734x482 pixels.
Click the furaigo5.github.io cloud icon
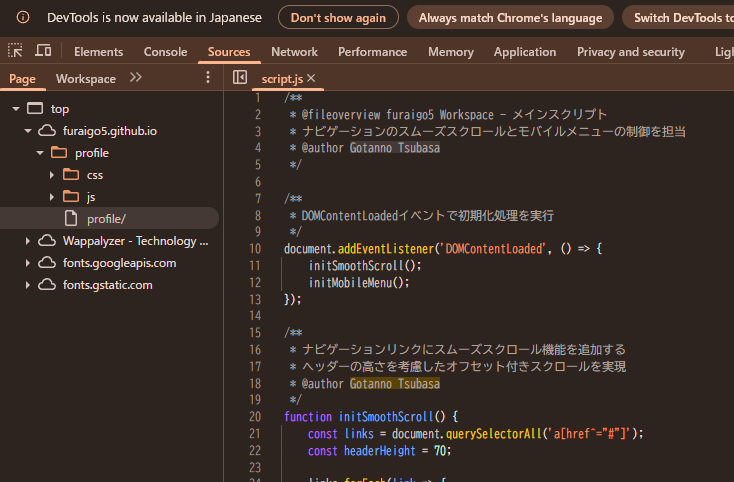pyautogui.click(x=46, y=131)
